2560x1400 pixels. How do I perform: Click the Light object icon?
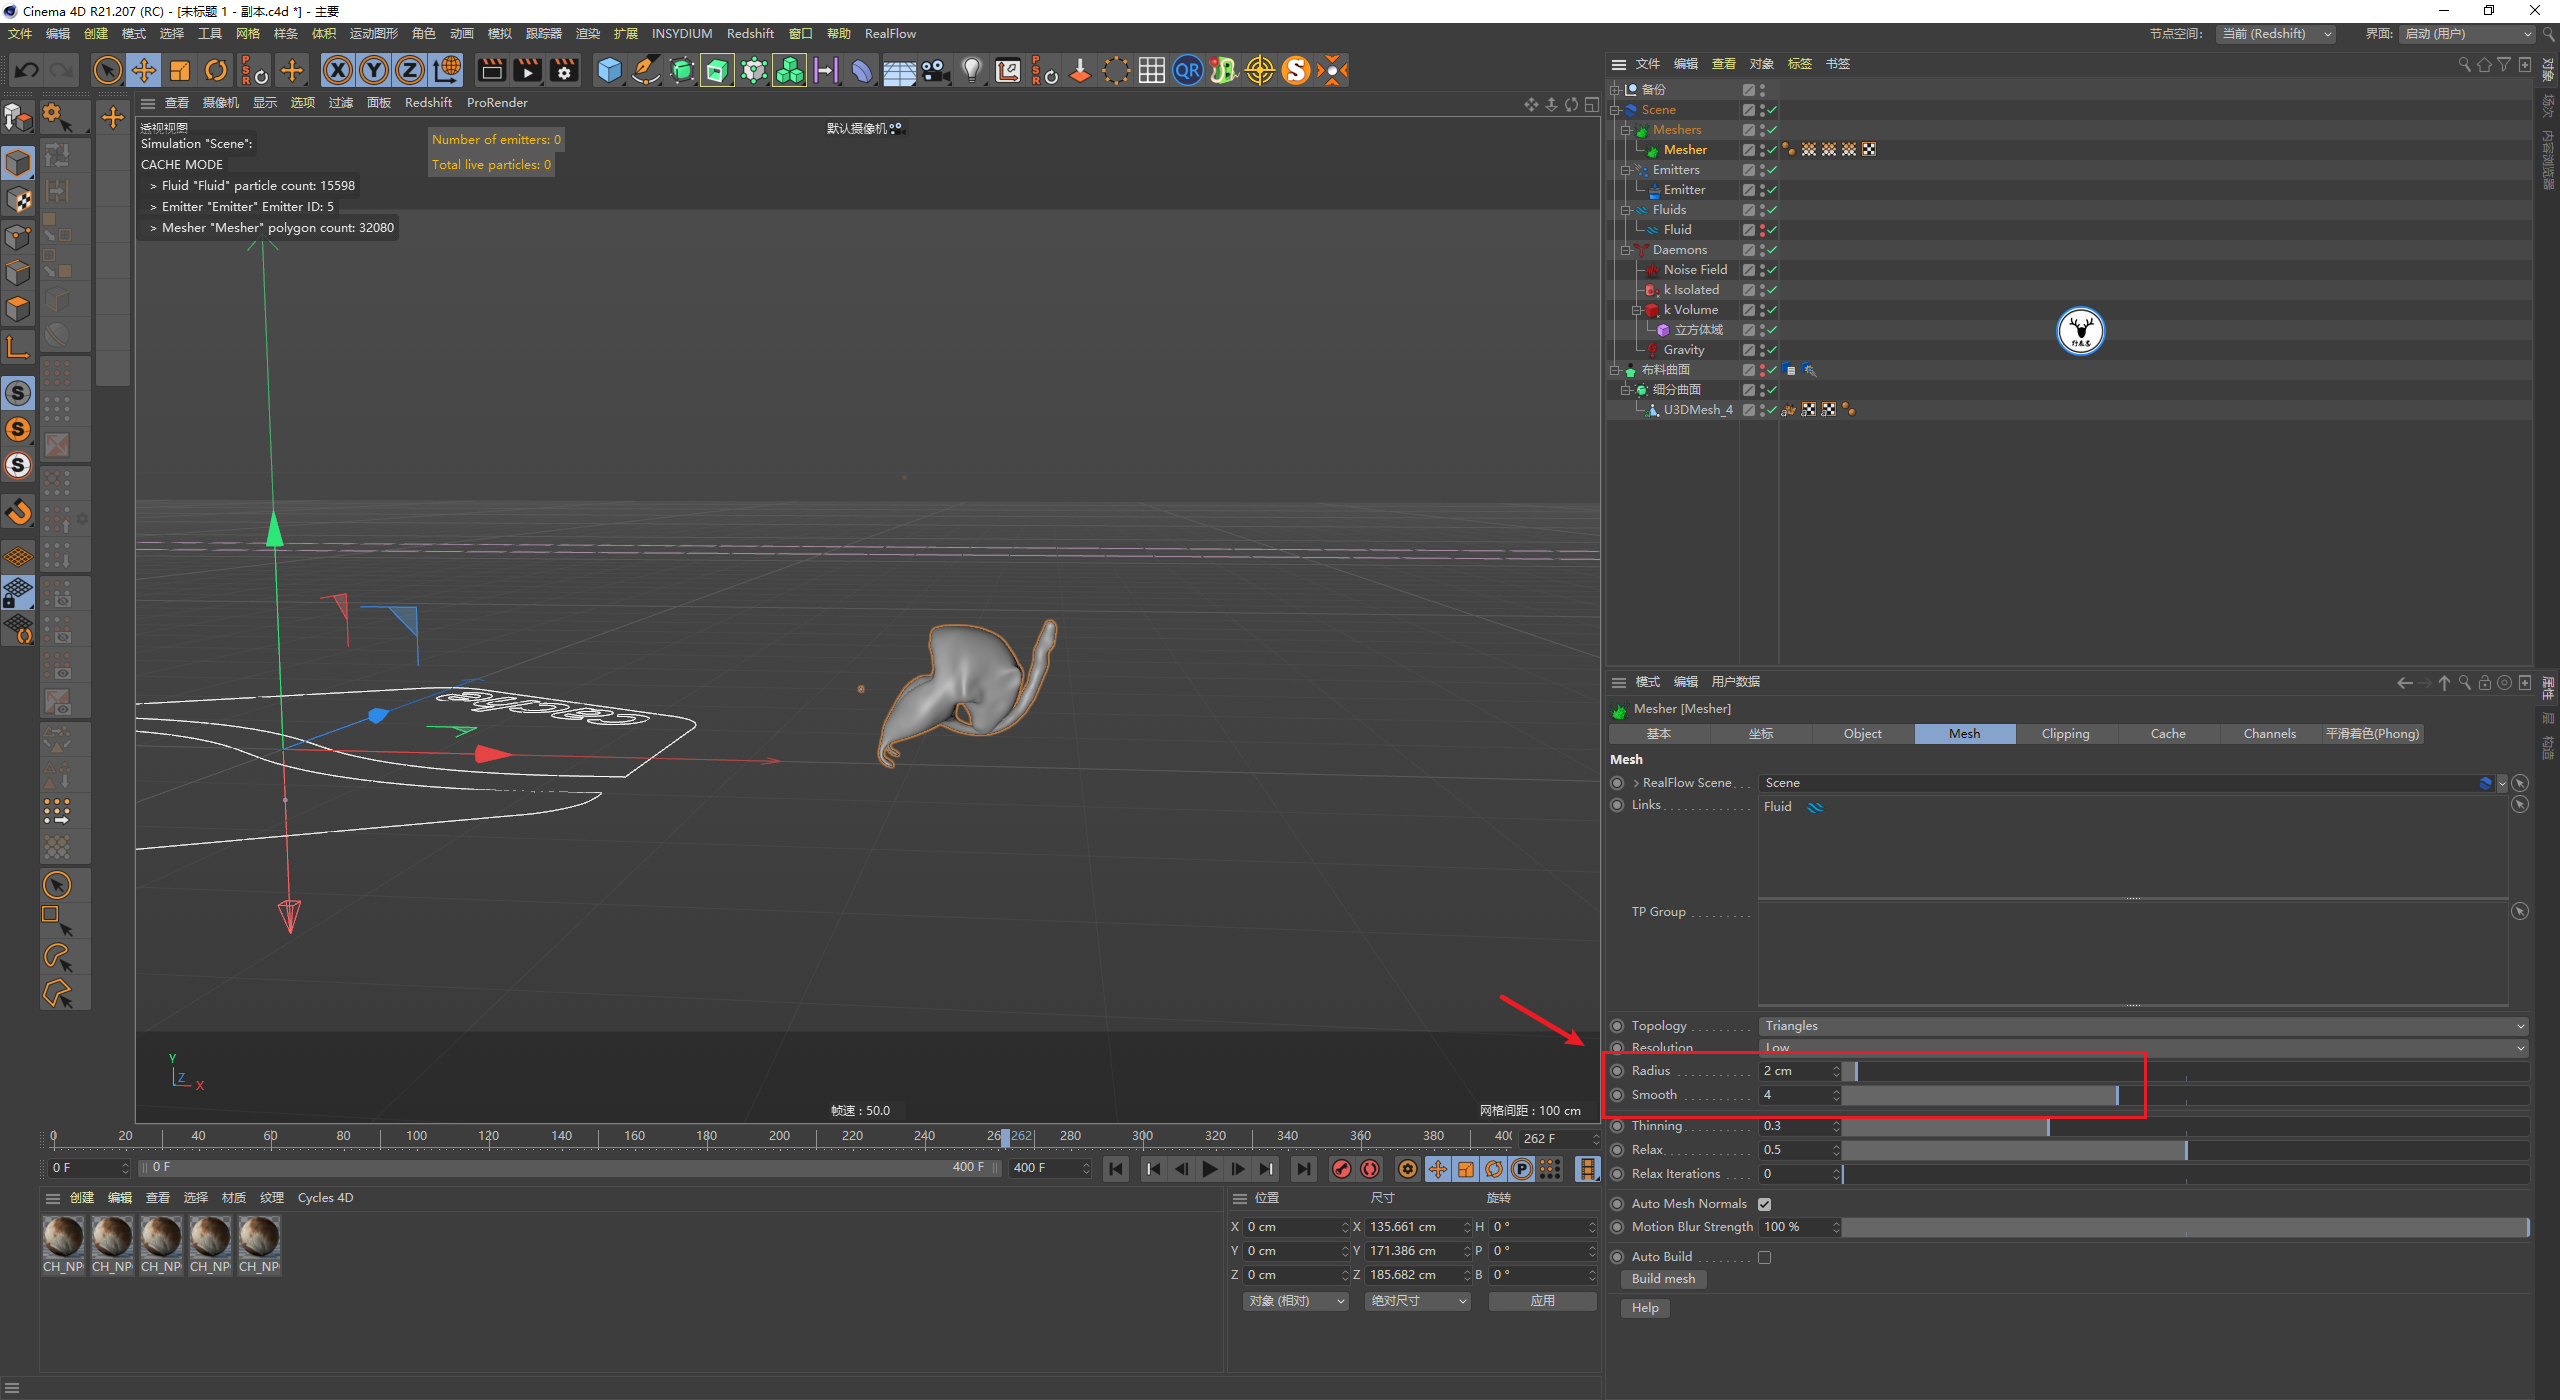point(971,70)
